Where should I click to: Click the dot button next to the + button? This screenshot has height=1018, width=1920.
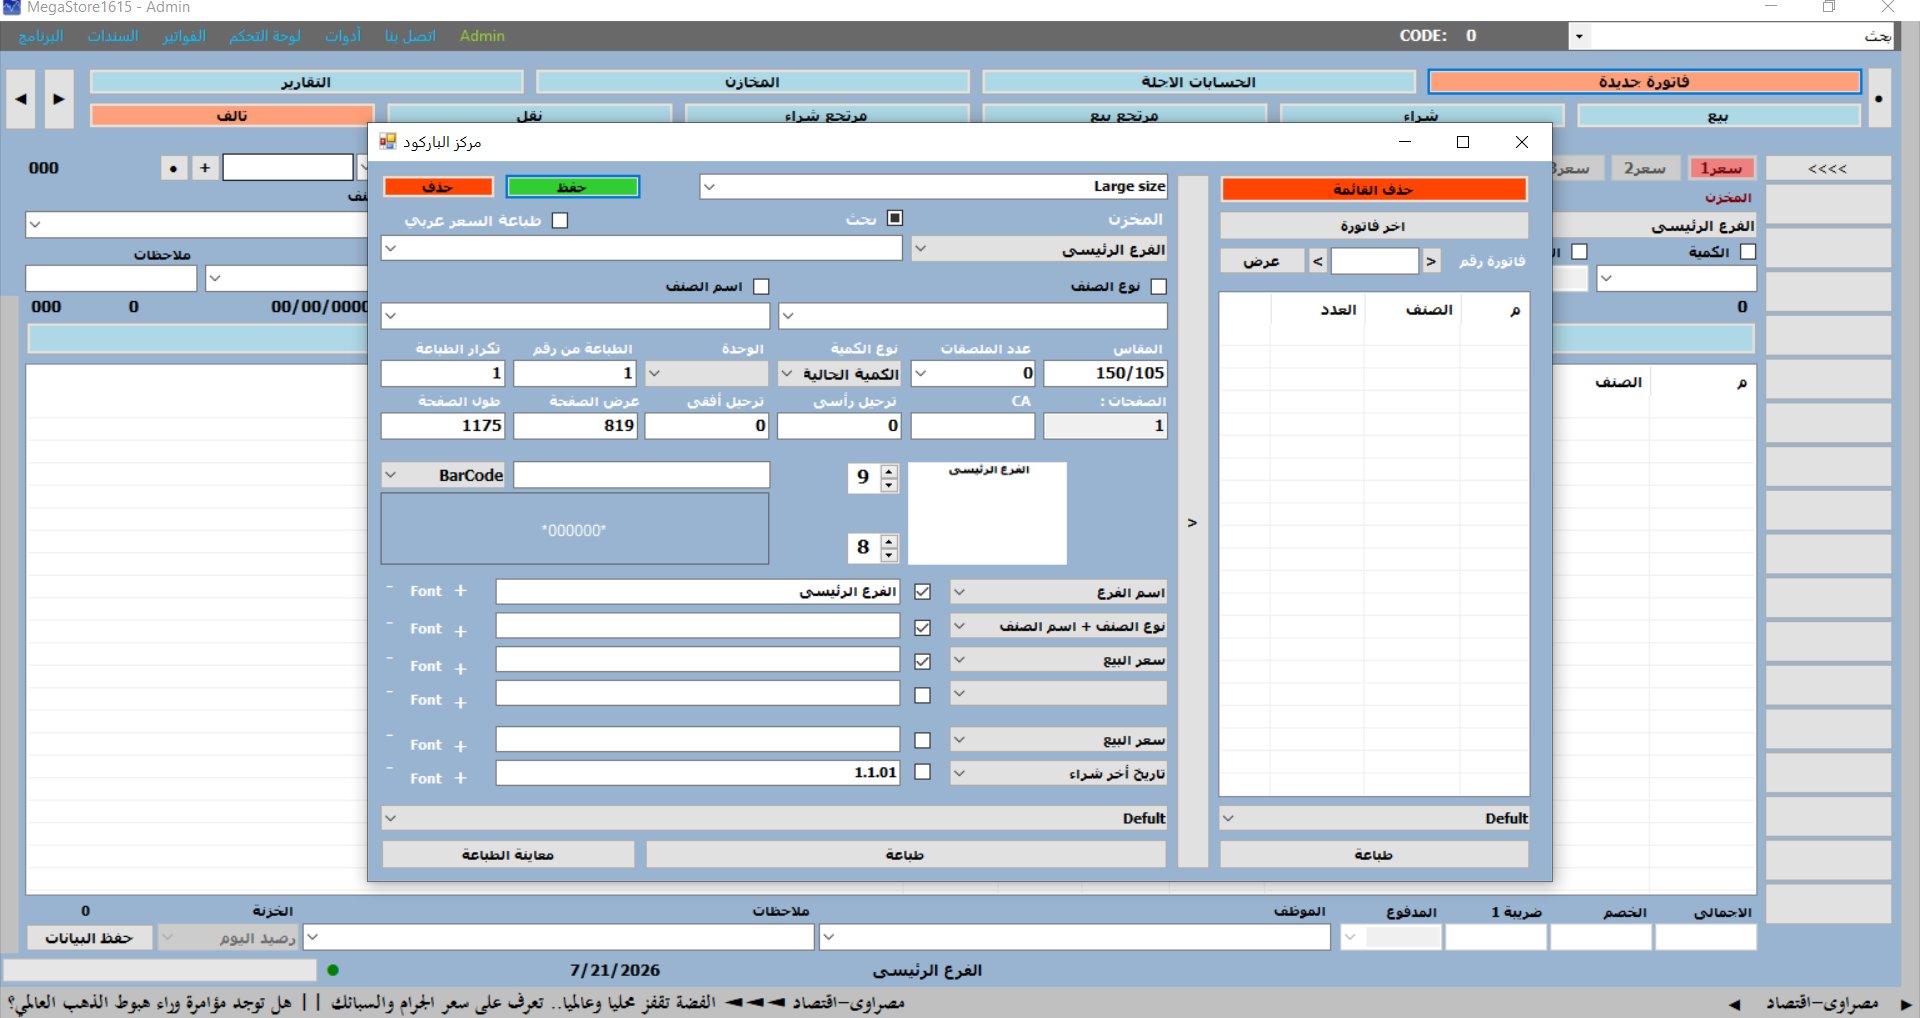point(174,168)
